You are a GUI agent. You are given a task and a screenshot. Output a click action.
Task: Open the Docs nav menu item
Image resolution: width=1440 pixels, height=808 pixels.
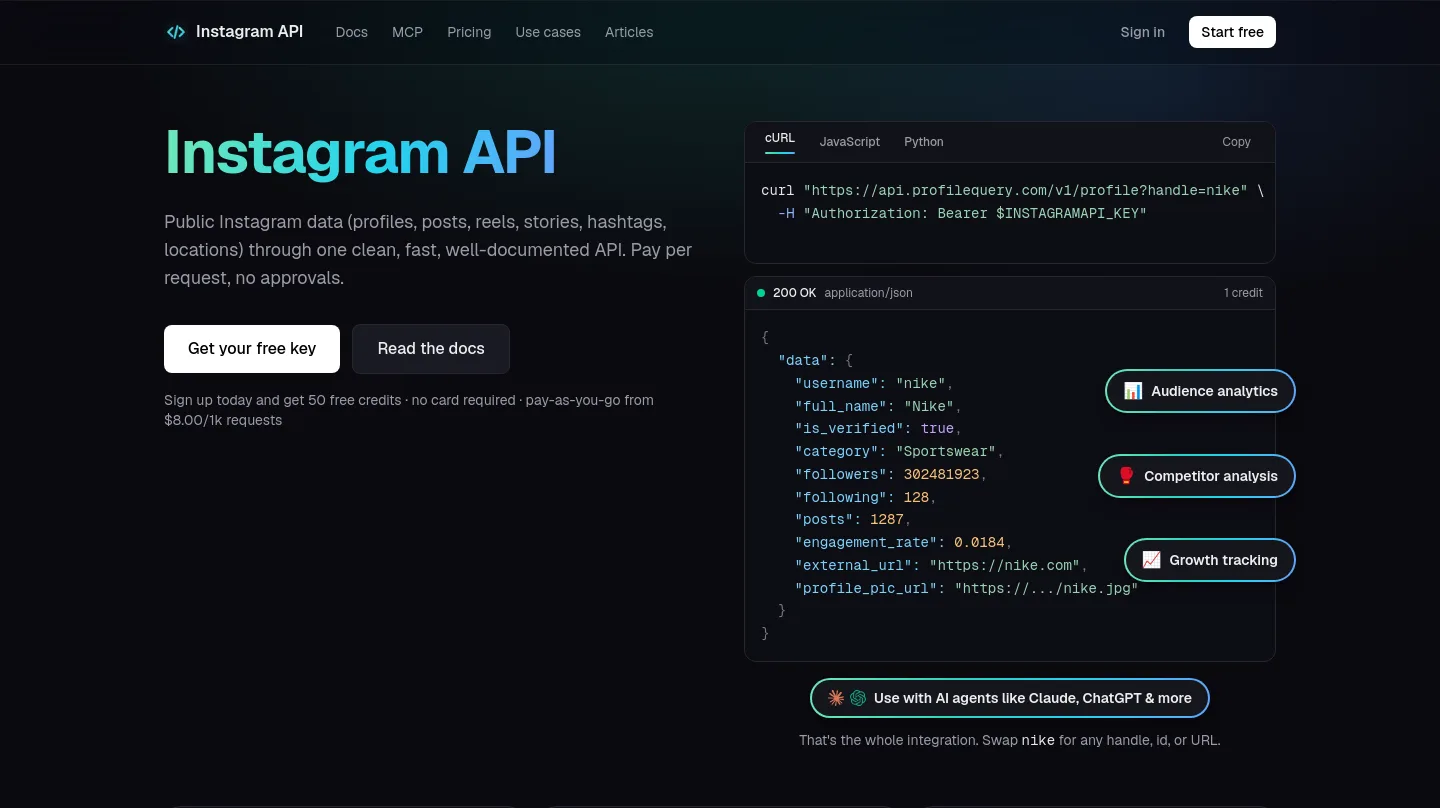pos(352,32)
